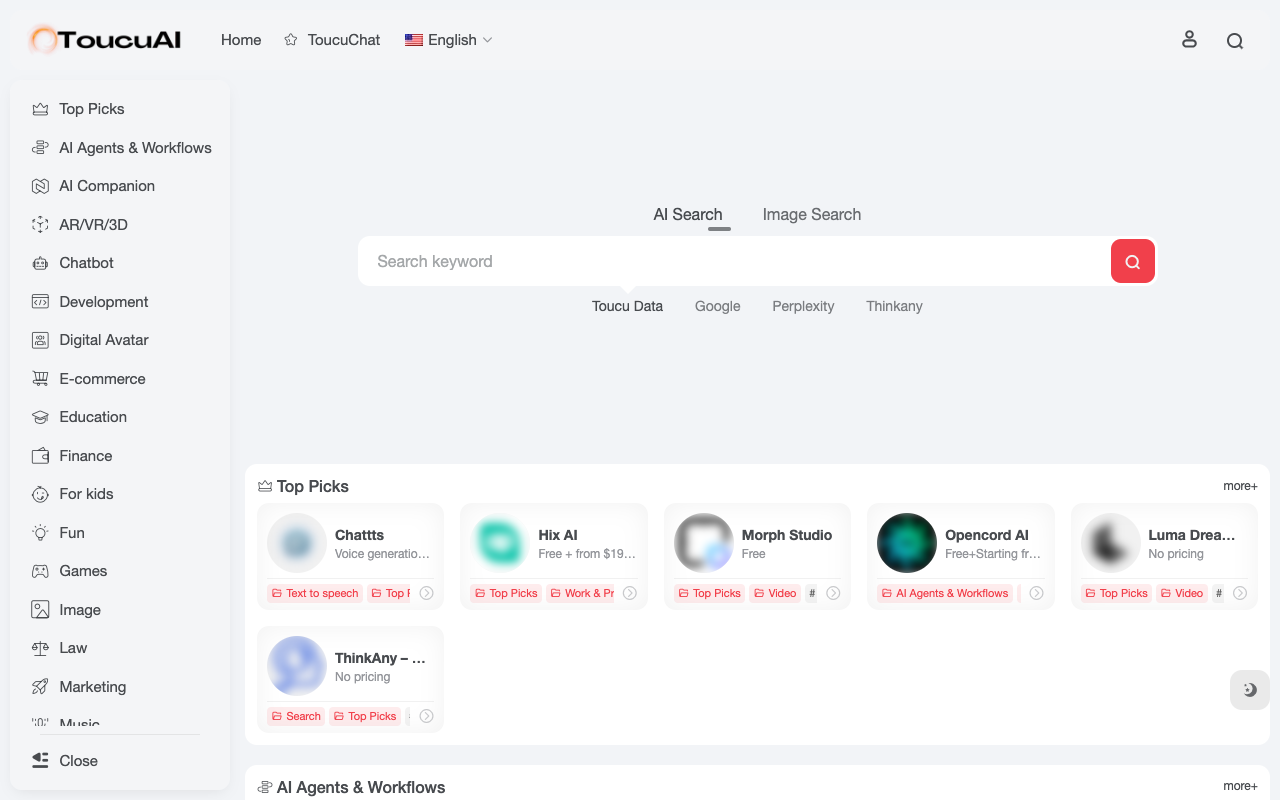Screen dimensions: 1280x800
Task: Click the red search submit button
Action: click(1133, 261)
